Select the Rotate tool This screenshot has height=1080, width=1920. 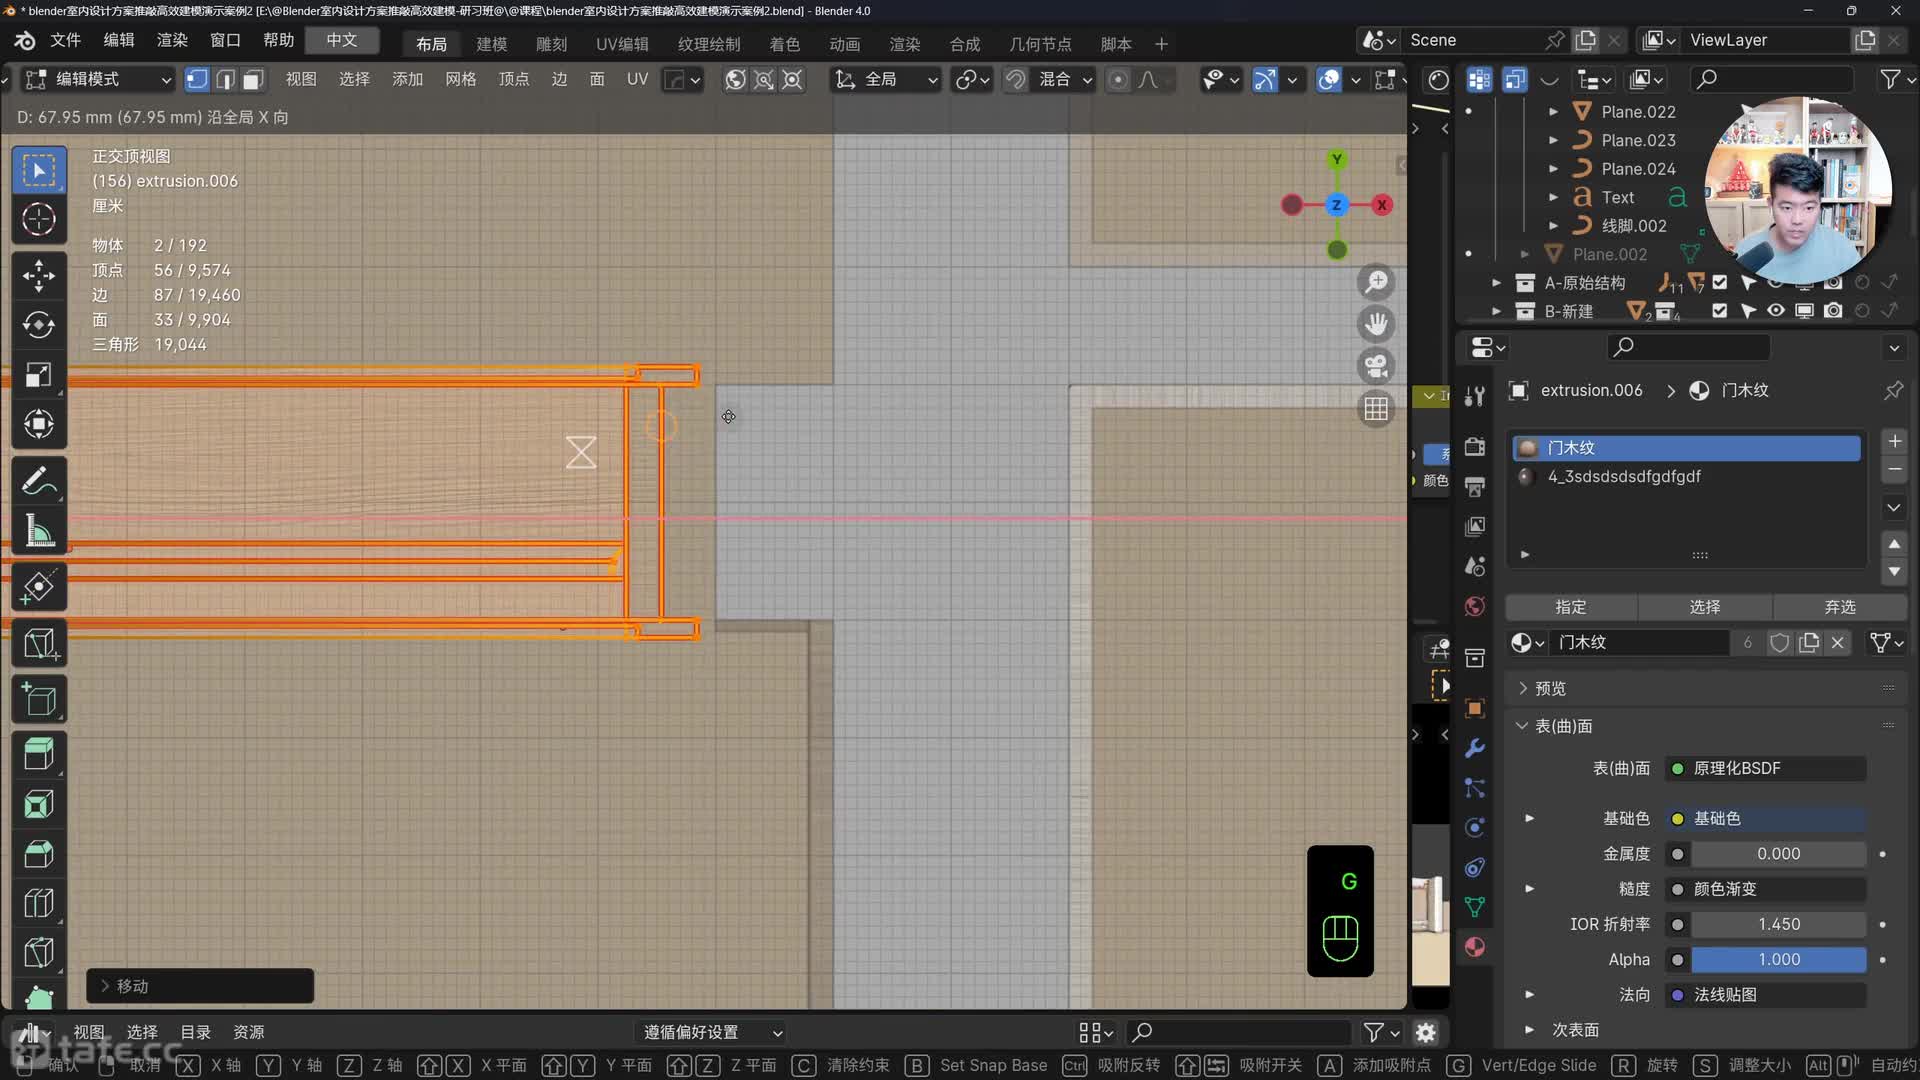[39, 325]
